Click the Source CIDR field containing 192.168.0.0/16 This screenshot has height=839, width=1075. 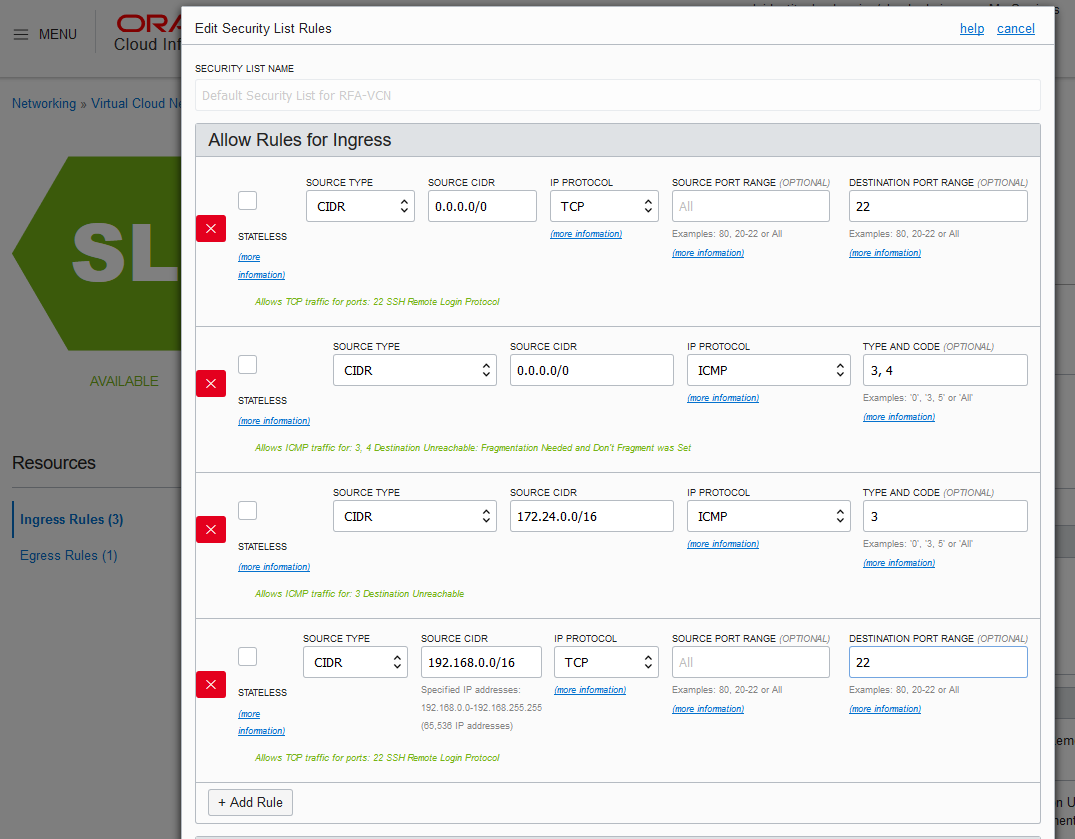(481, 662)
